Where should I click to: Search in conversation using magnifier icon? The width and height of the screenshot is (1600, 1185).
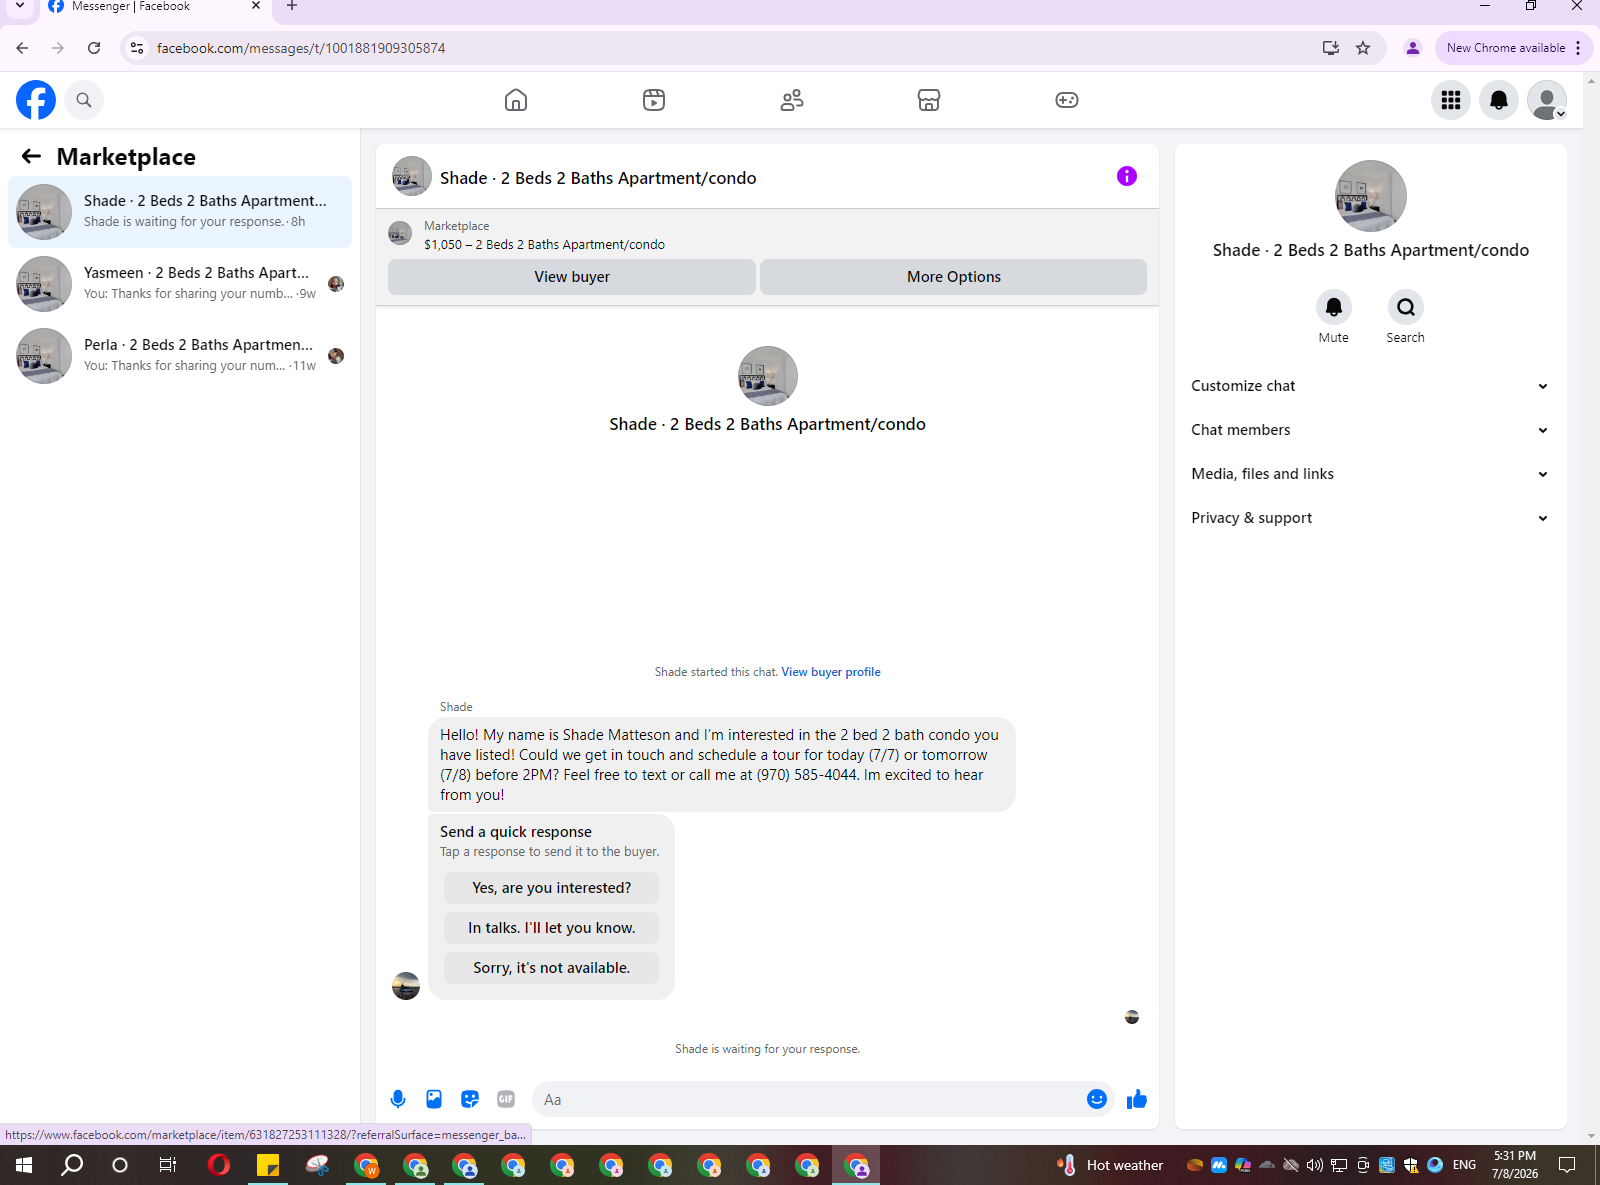tap(1406, 307)
